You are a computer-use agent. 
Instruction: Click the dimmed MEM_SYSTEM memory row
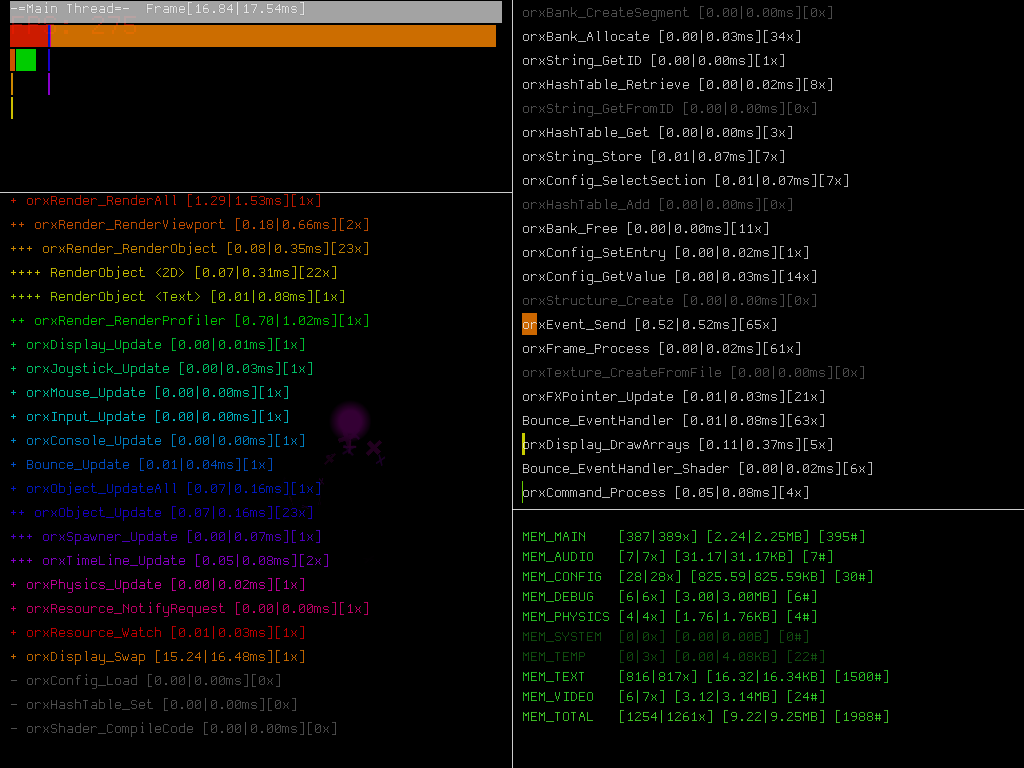[665, 637]
